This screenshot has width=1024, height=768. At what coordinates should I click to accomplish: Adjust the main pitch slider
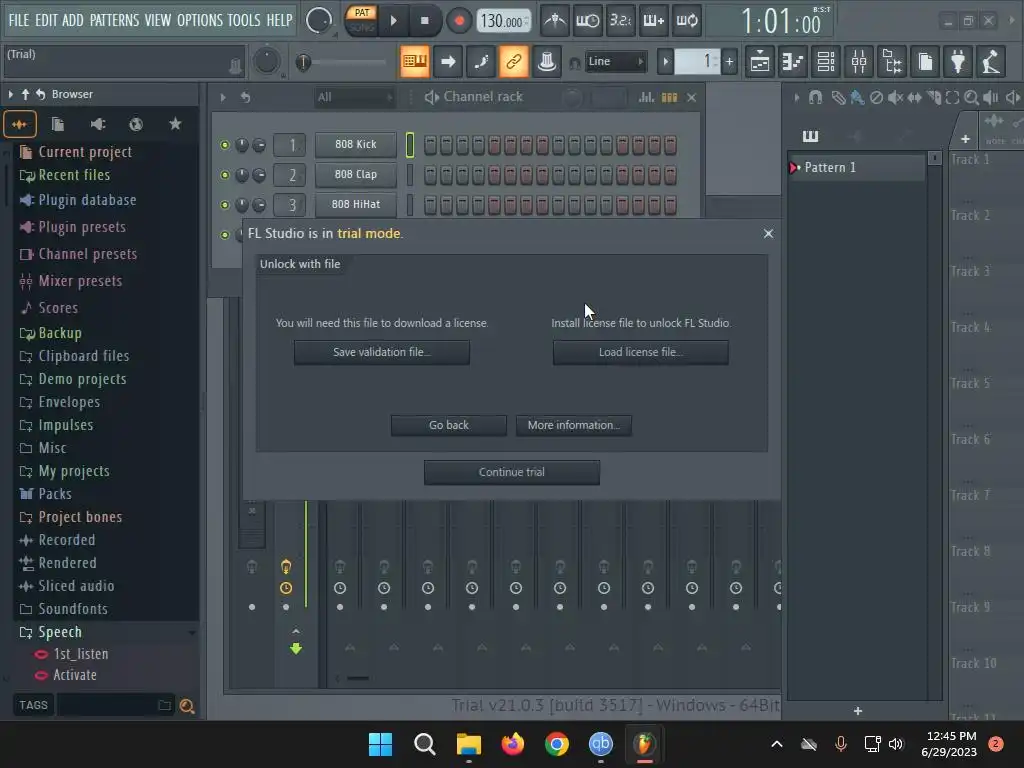341,62
